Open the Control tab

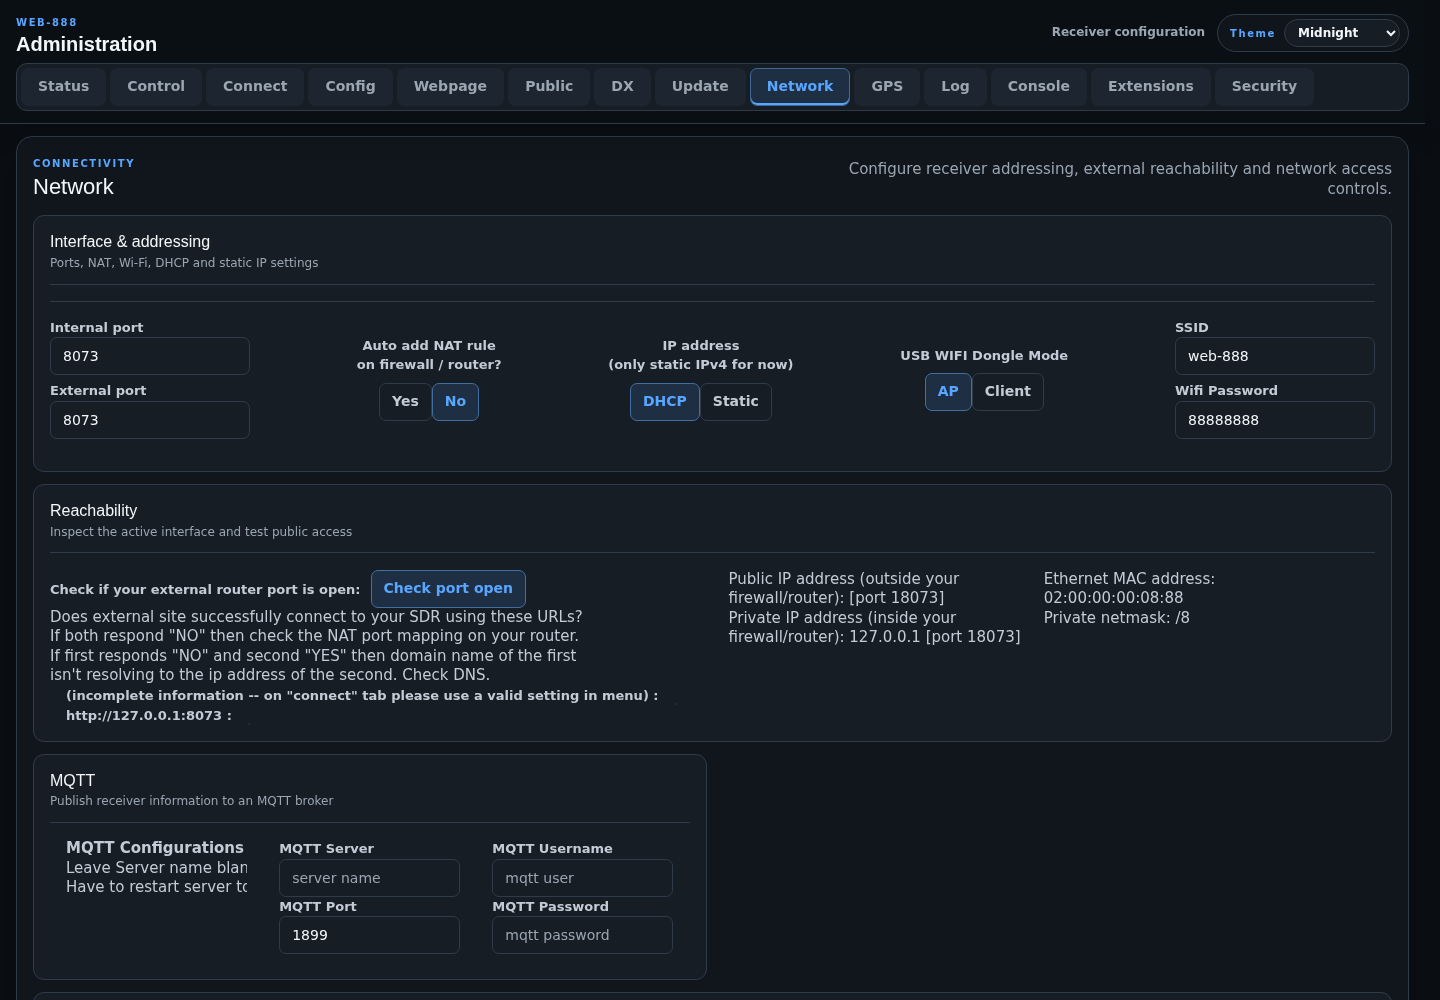pyautogui.click(x=156, y=86)
